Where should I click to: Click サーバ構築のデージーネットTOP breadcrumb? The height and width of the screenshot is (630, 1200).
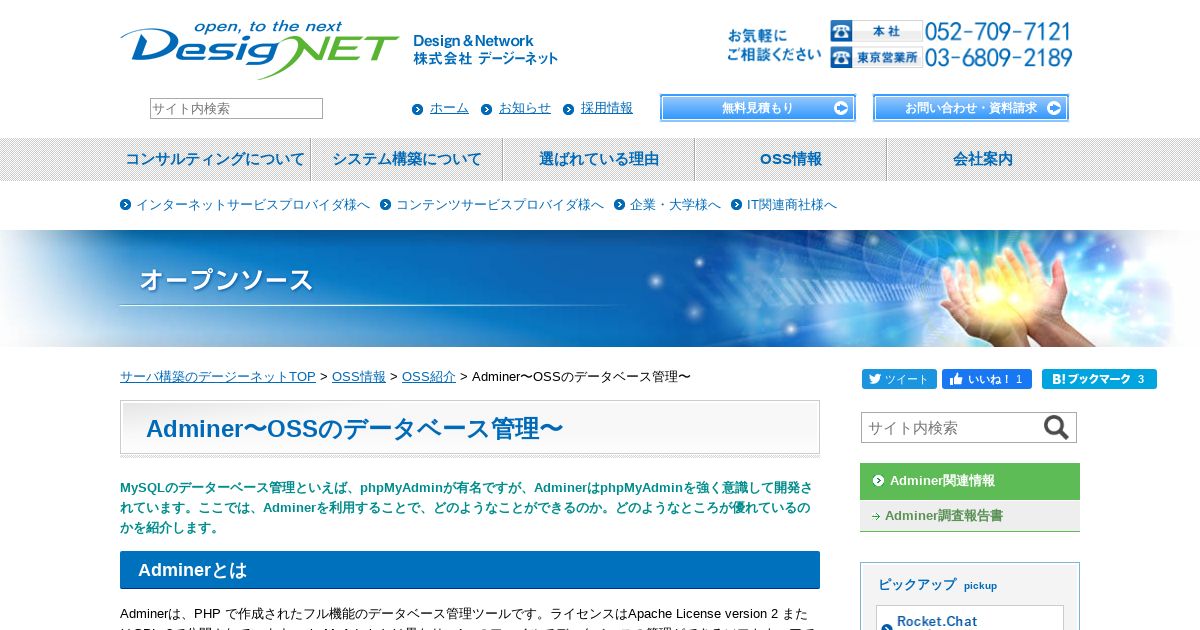coord(218,377)
